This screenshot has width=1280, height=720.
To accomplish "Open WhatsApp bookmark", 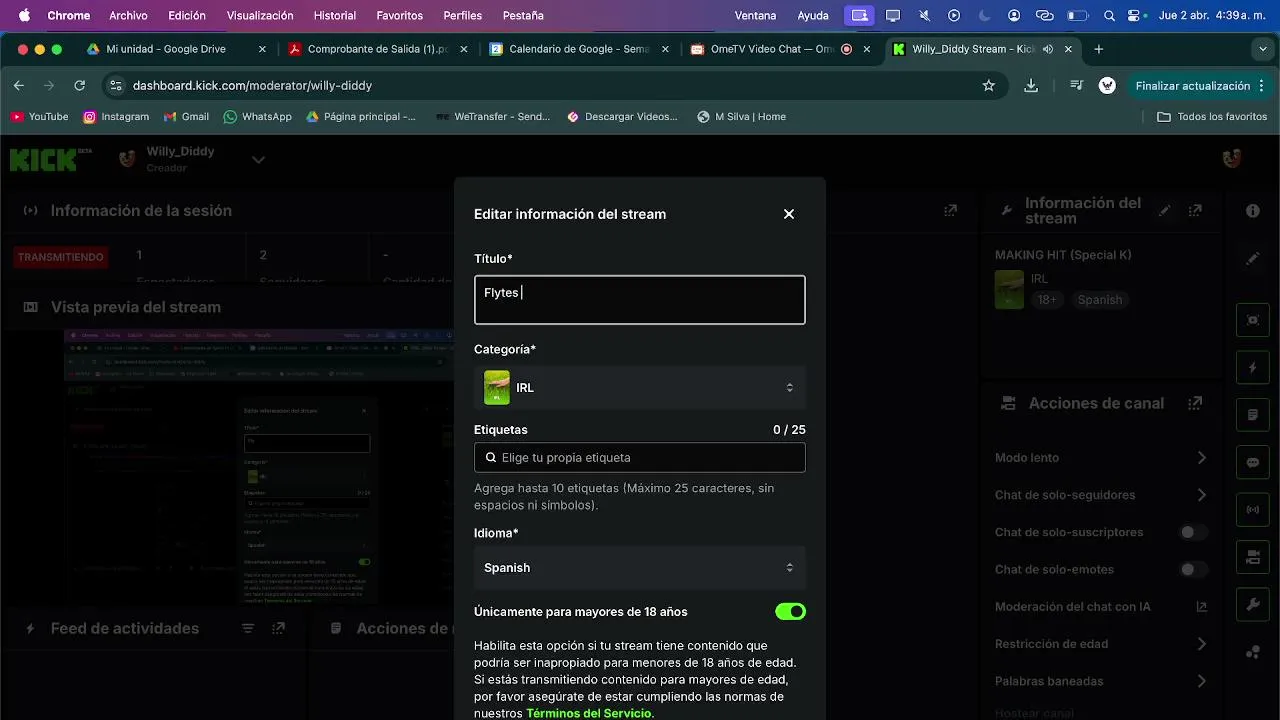I will pyautogui.click(x=257, y=117).
